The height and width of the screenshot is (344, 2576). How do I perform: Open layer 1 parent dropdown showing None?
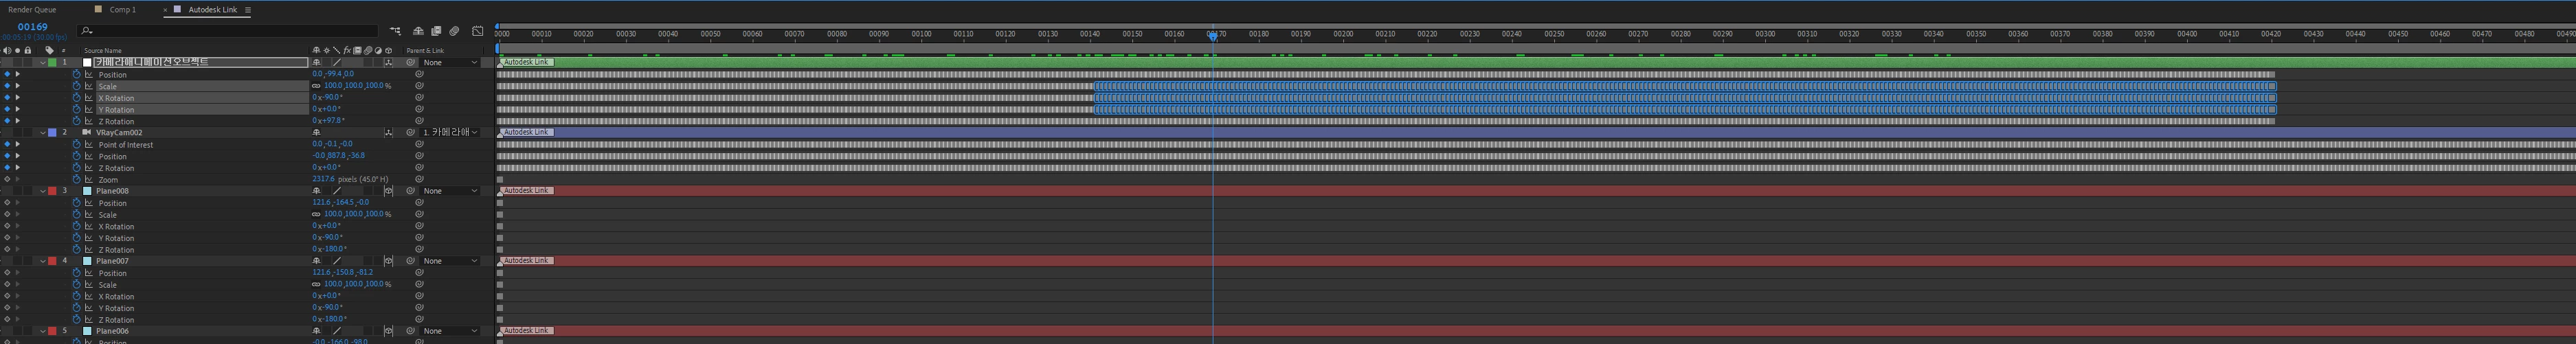point(450,62)
